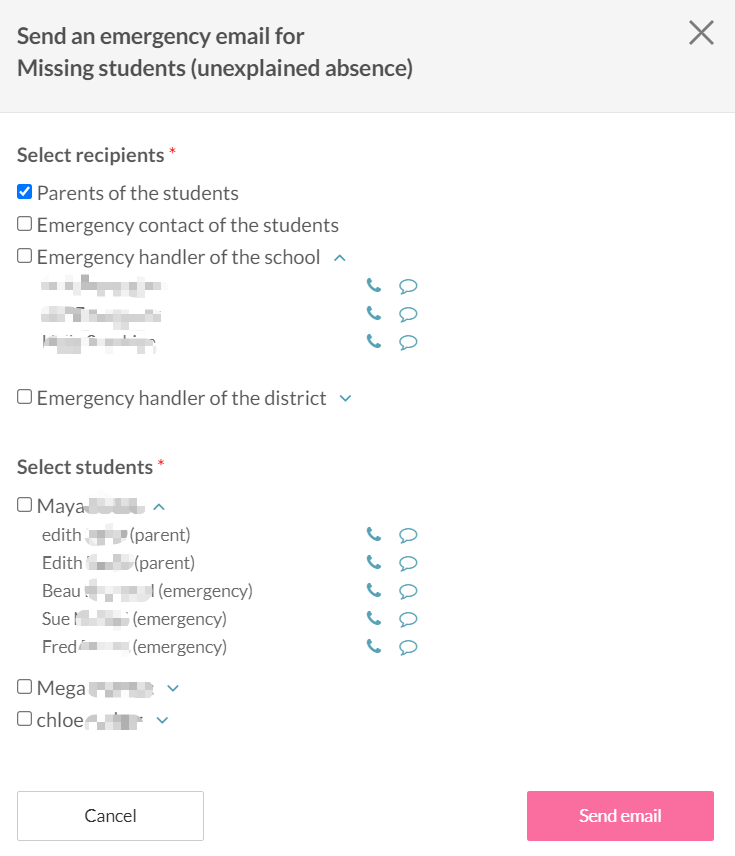Uncheck Parents of the students checkbox
This screenshot has height=856, width=735.
click(25, 192)
